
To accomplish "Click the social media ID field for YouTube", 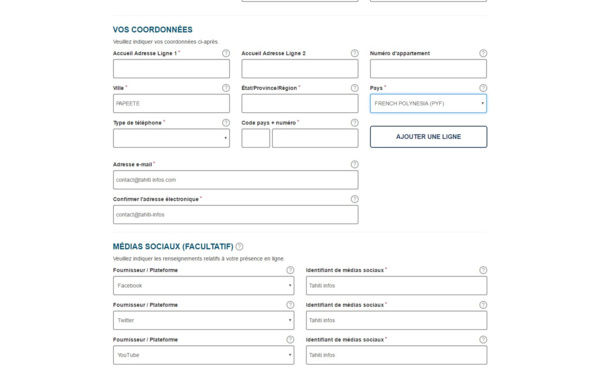I will 396,355.
